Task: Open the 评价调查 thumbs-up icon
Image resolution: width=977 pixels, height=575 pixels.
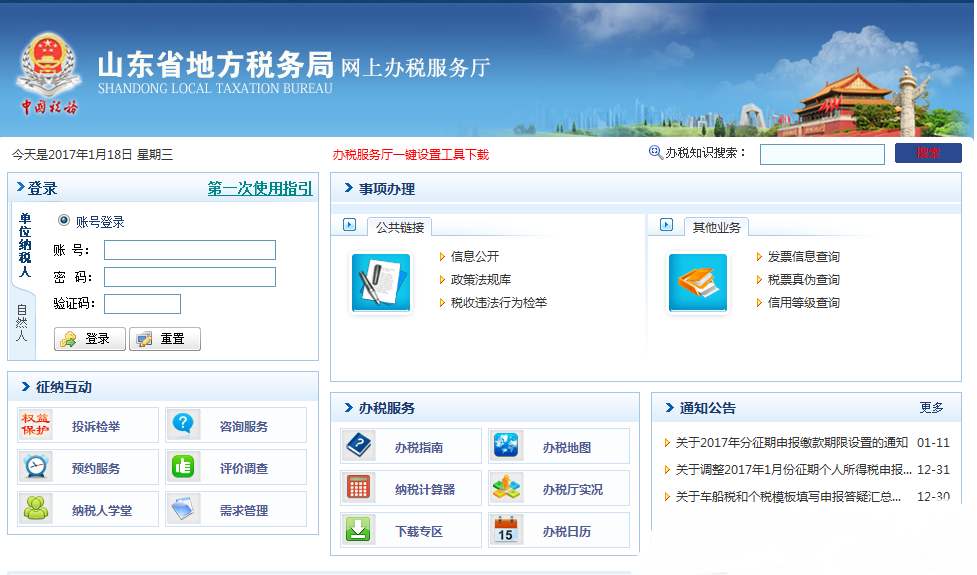Action: pyautogui.click(x=183, y=467)
